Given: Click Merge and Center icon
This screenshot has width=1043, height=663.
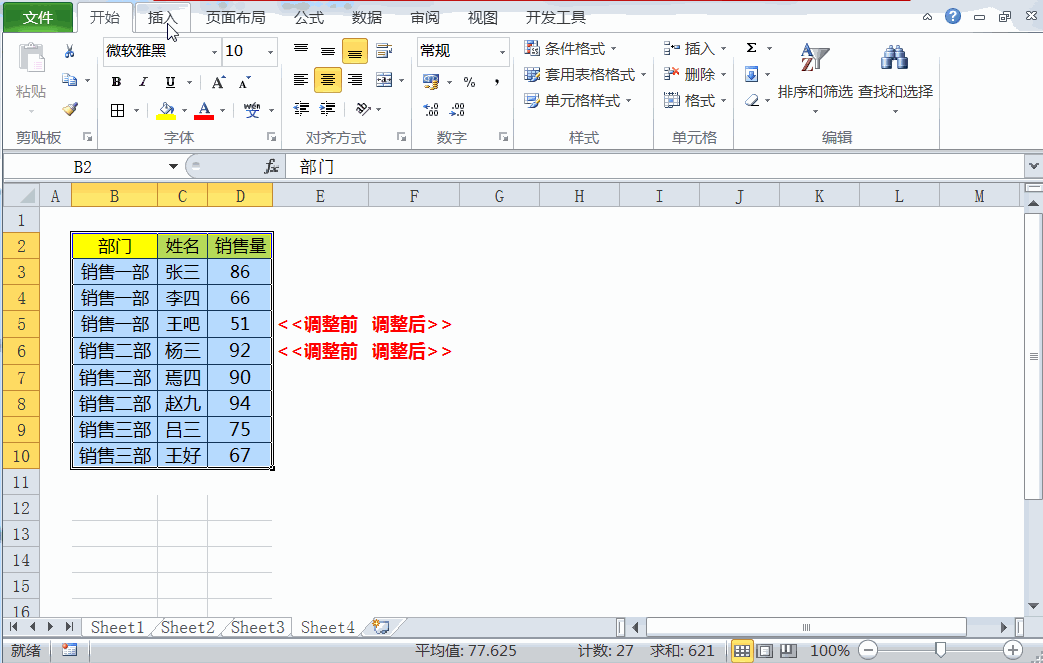Looking at the screenshot, I should click(x=384, y=80).
